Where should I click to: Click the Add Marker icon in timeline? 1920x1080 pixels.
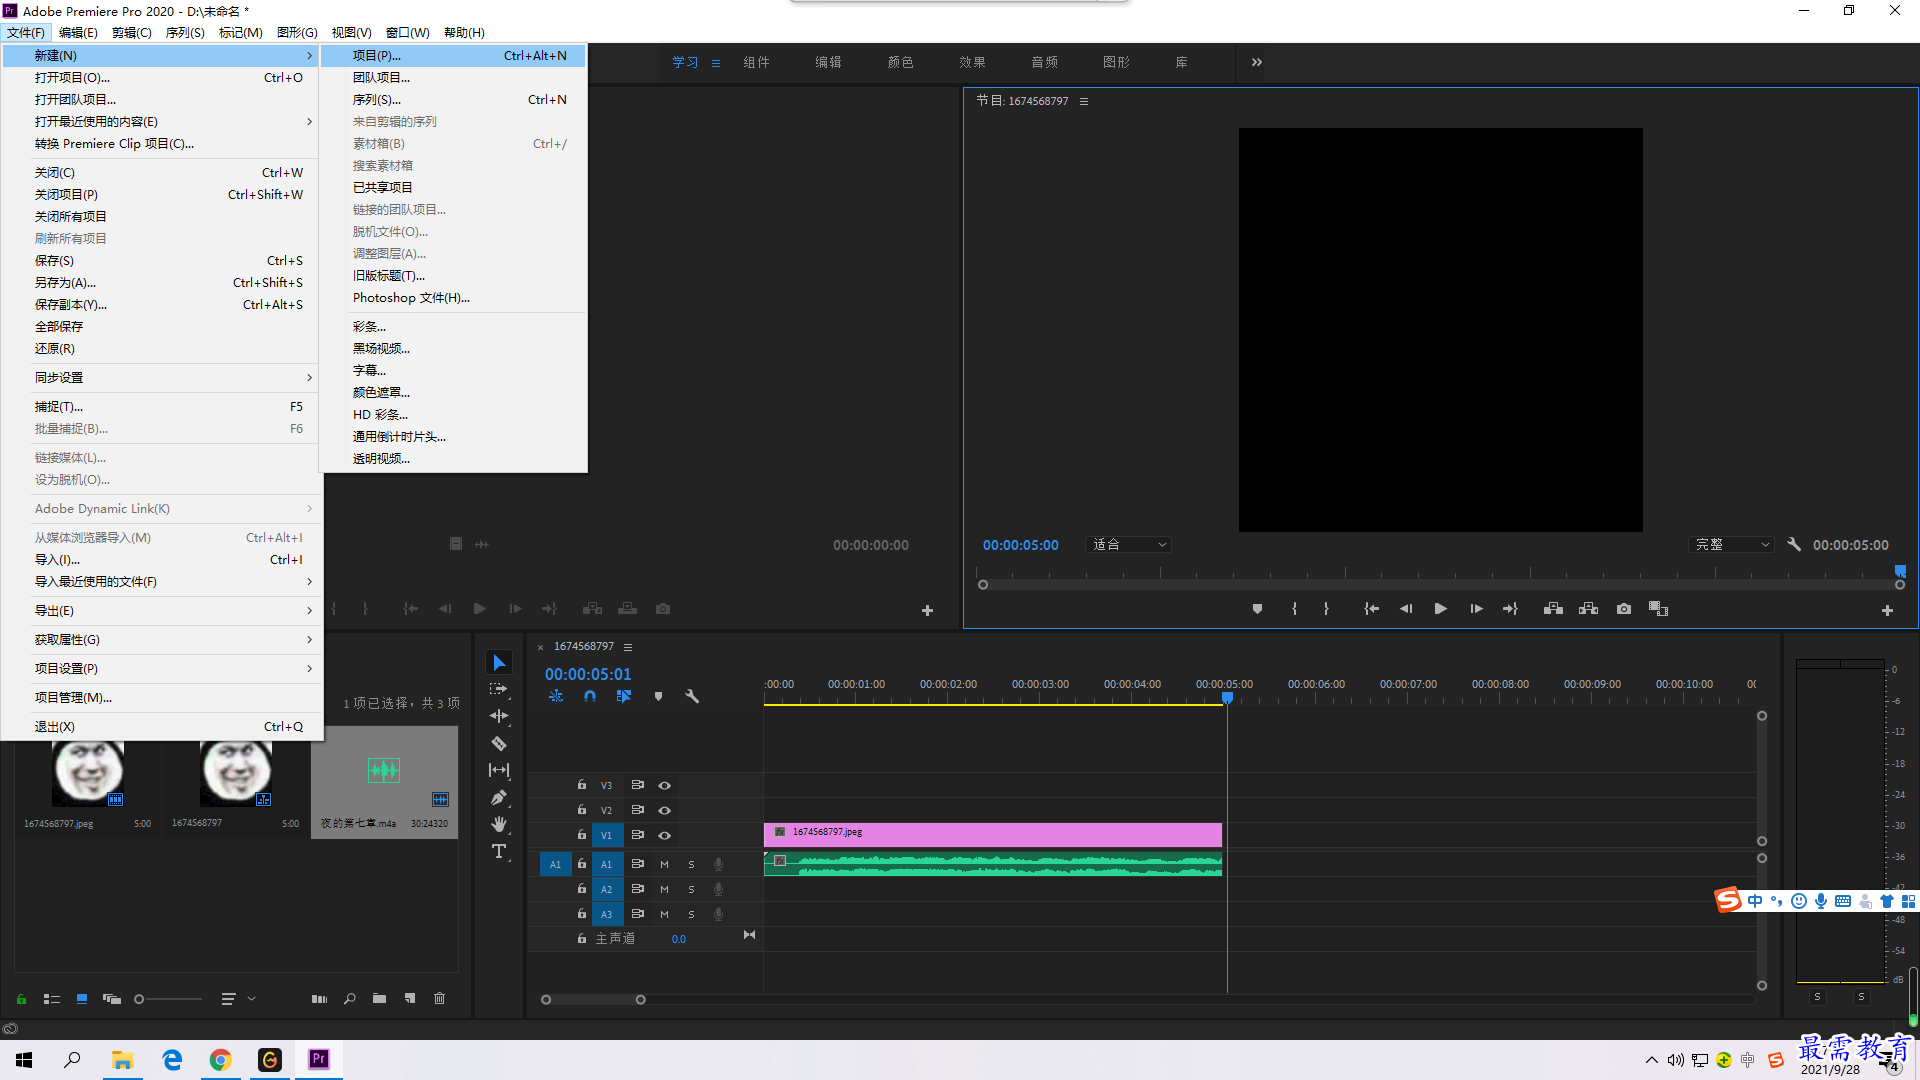click(x=658, y=696)
